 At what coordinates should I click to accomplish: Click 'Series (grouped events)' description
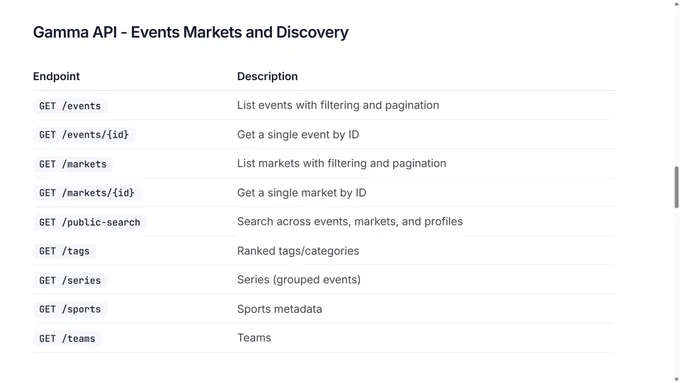pos(299,280)
